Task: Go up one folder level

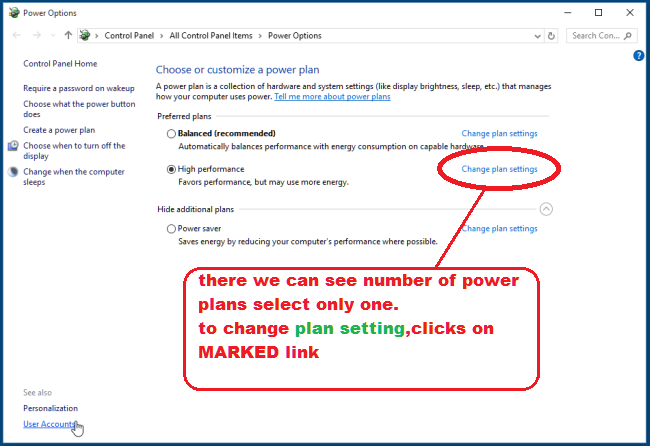Action: (68, 36)
